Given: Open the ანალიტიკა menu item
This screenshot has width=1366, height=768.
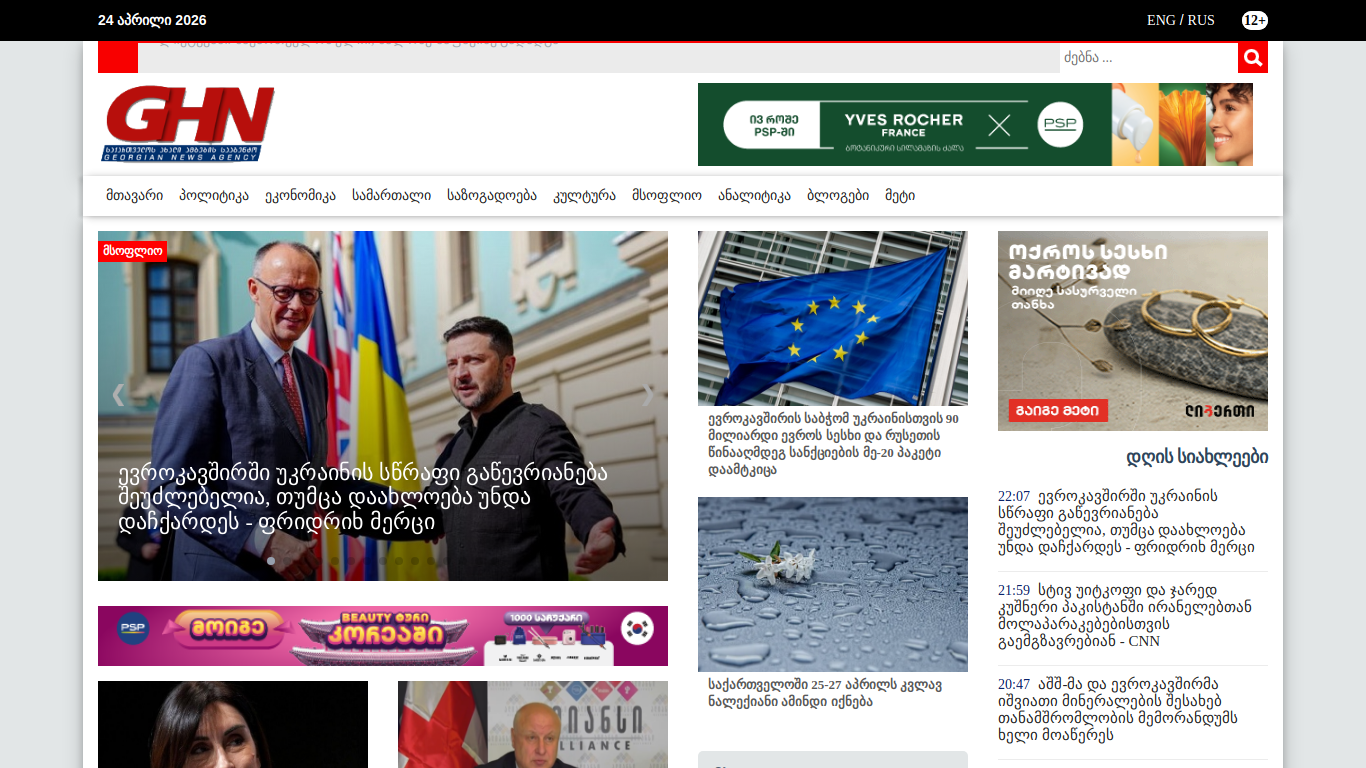Looking at the screenshot, I should (x=754, y=196).
